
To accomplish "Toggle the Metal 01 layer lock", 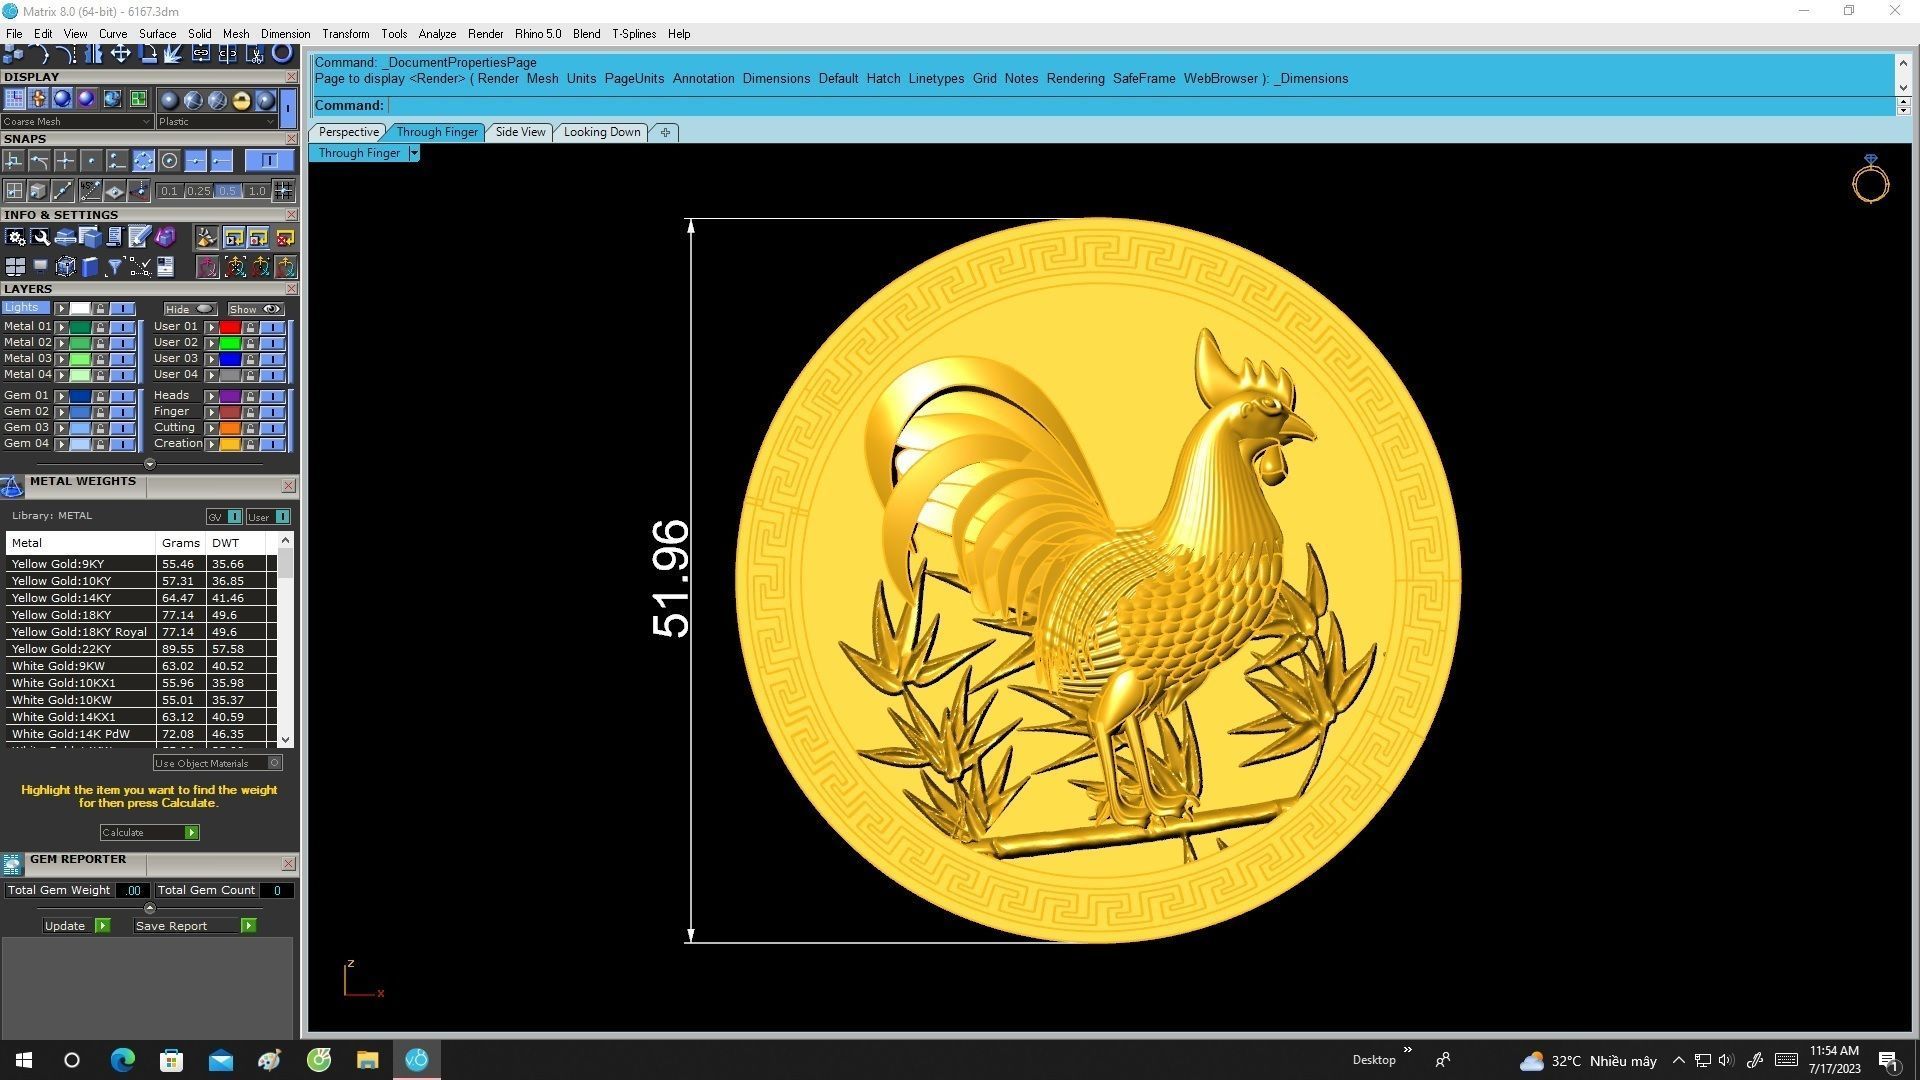I will 100,327.
